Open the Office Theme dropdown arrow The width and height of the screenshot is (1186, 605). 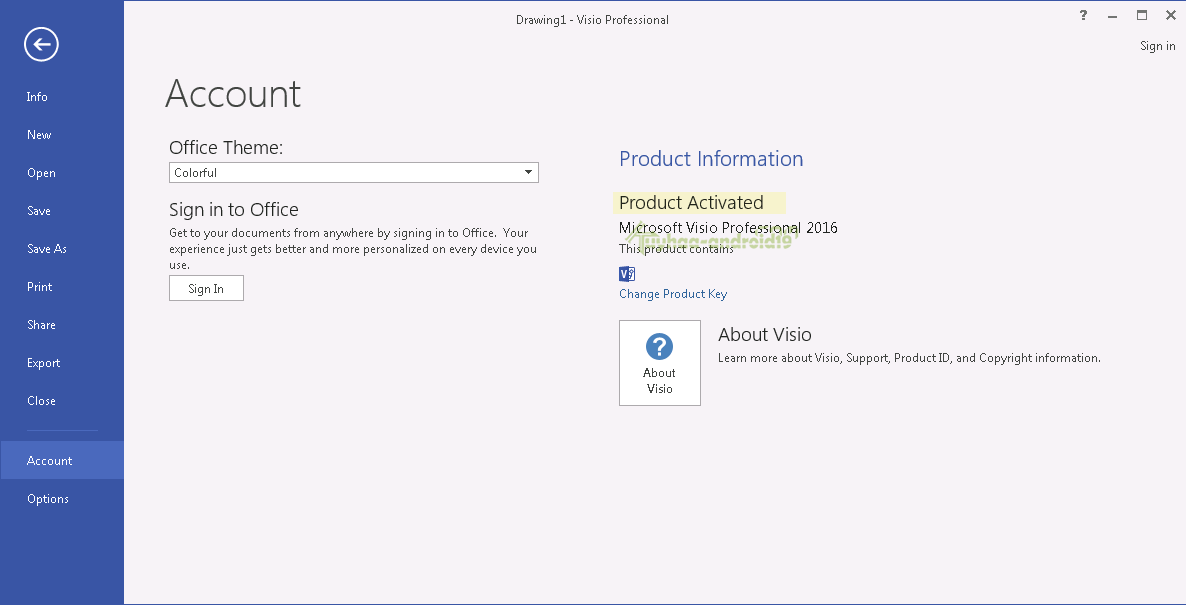click(529, 172)
